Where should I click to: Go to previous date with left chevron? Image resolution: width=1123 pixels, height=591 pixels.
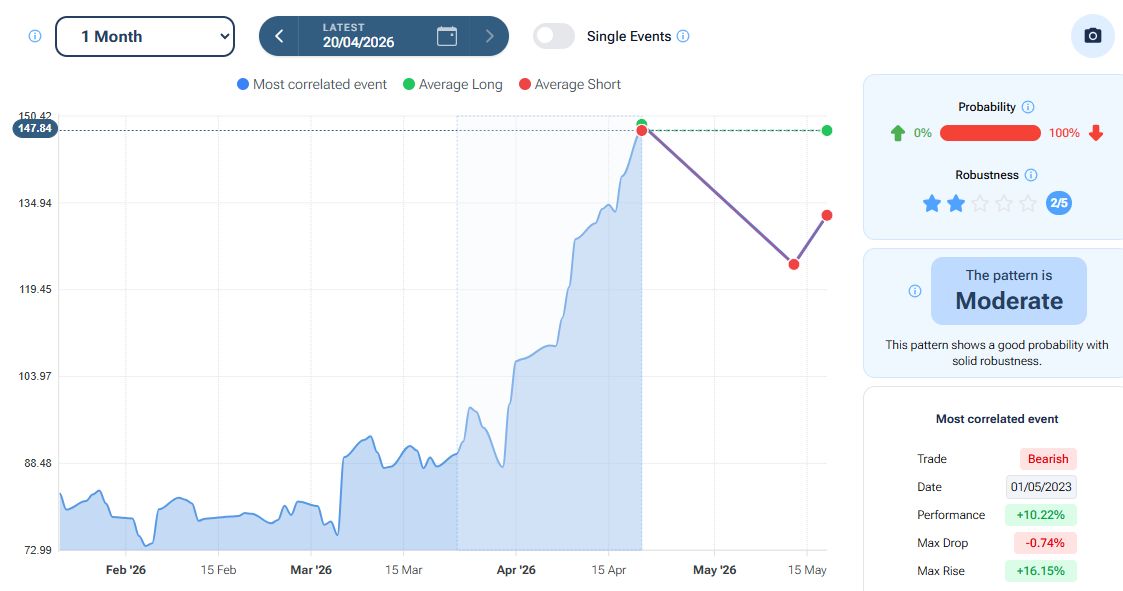(279, 36)
